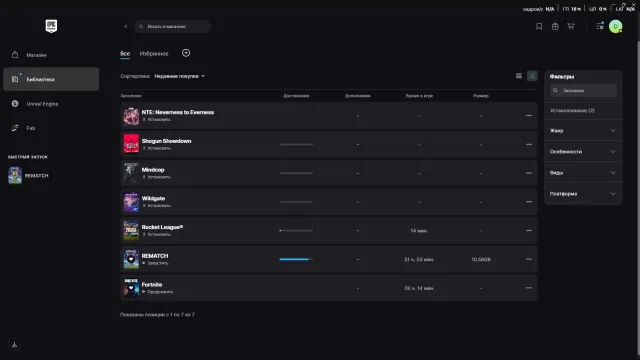640x360 pixels.
Task: Open more options for Mindcop
Action: coord(529,173)
